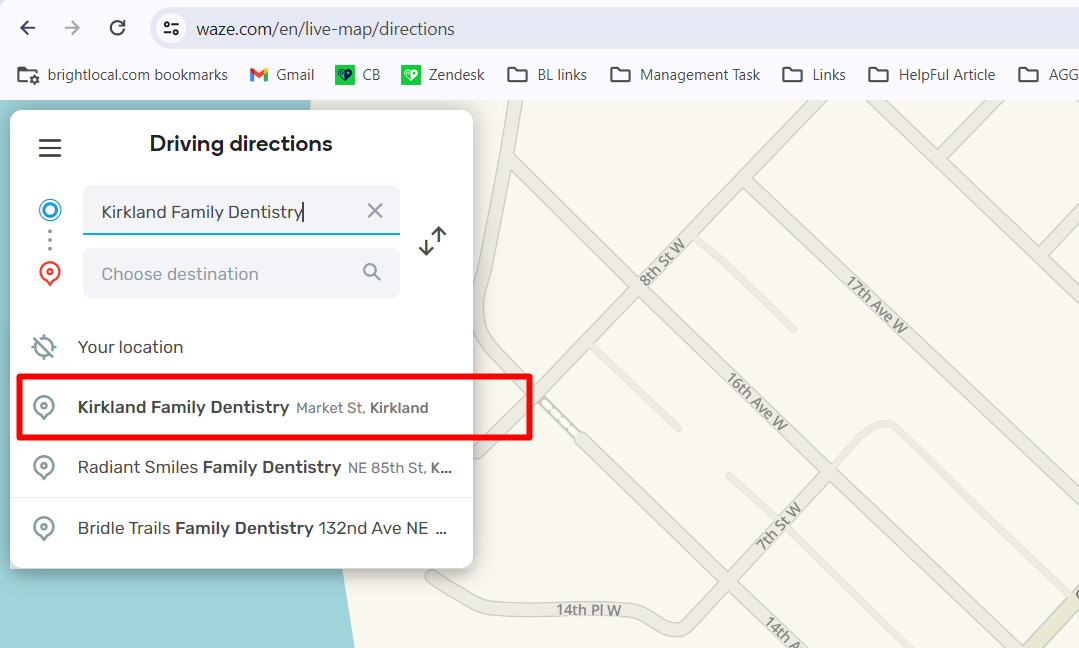Open the Links bookmark folder
Screen dimensions: 1079x648
click(x=814, y=74)
